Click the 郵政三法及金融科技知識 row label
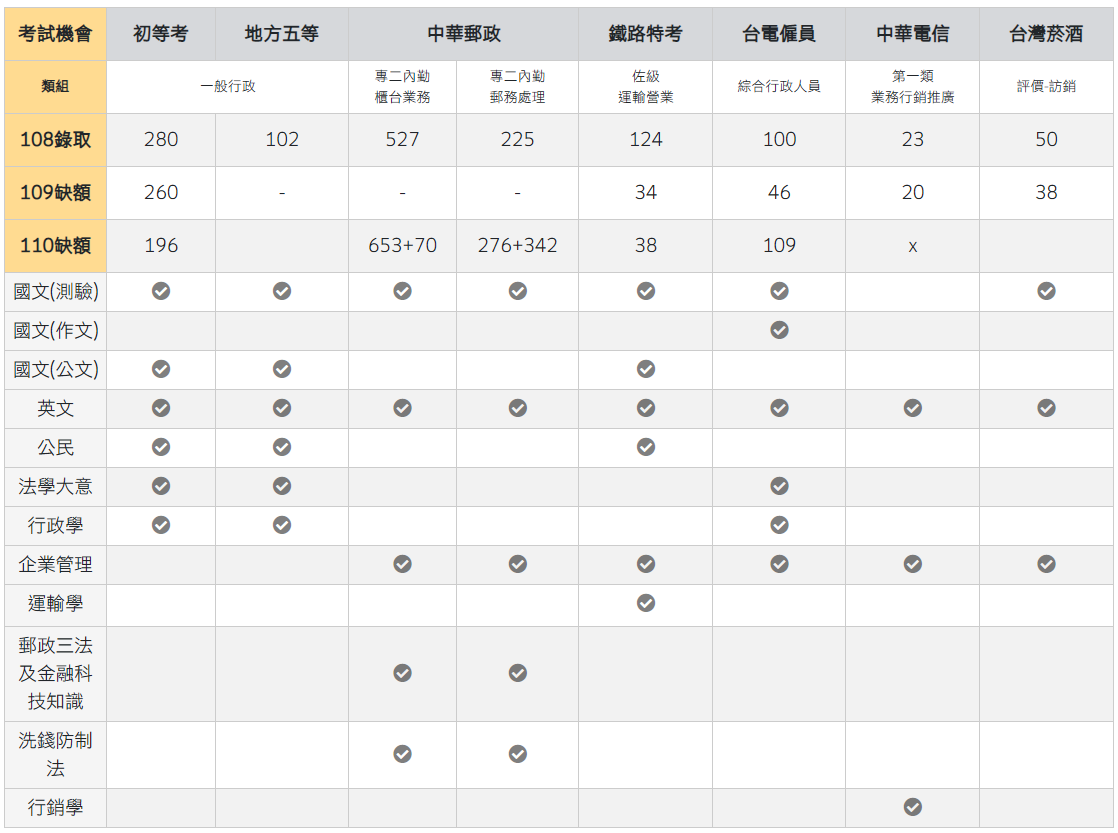This screenshot has height=833, width=1118. coord(56,674)
